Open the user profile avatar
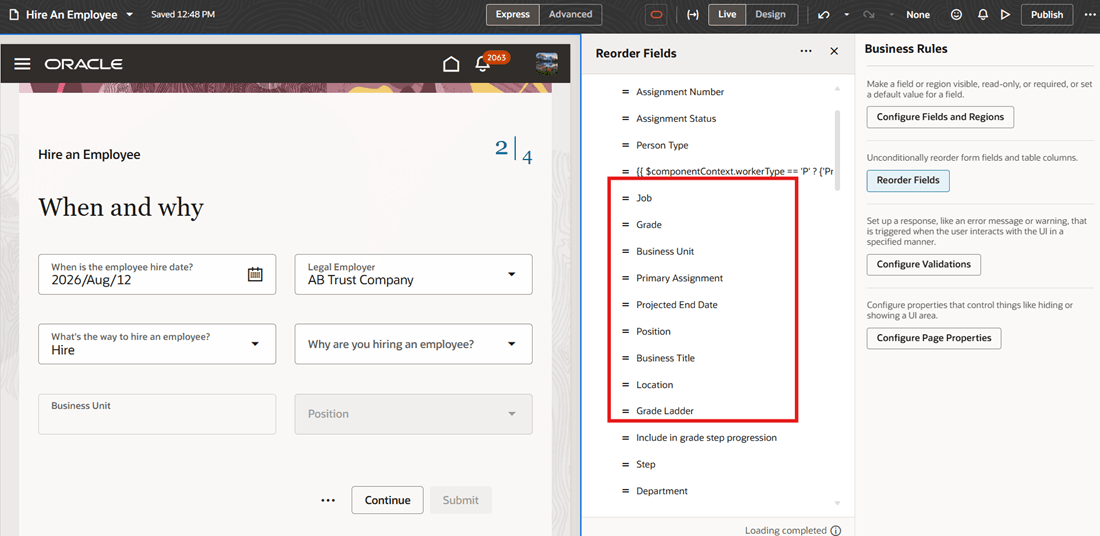 546,64
